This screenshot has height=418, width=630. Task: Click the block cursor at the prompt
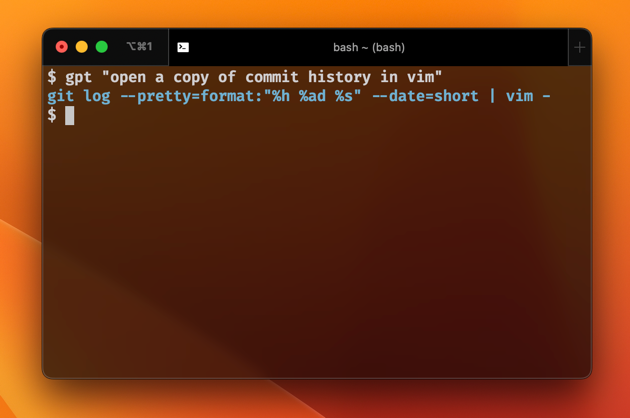[70, 116]
